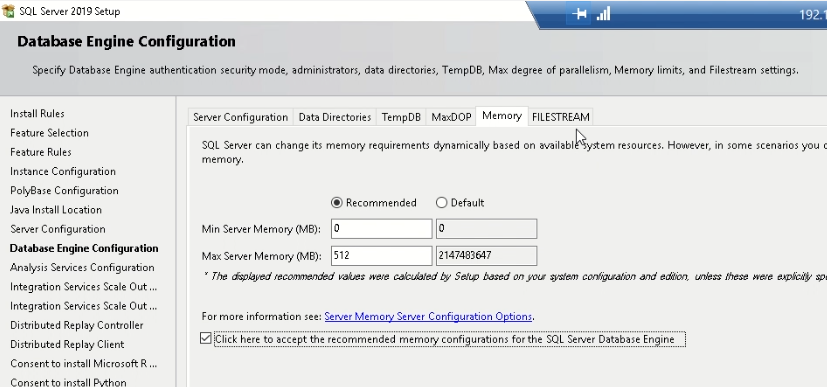Switch to the TempDB tab
Image resolution: width=827 pixels, height=387 pixels.
tap(401, 117)
